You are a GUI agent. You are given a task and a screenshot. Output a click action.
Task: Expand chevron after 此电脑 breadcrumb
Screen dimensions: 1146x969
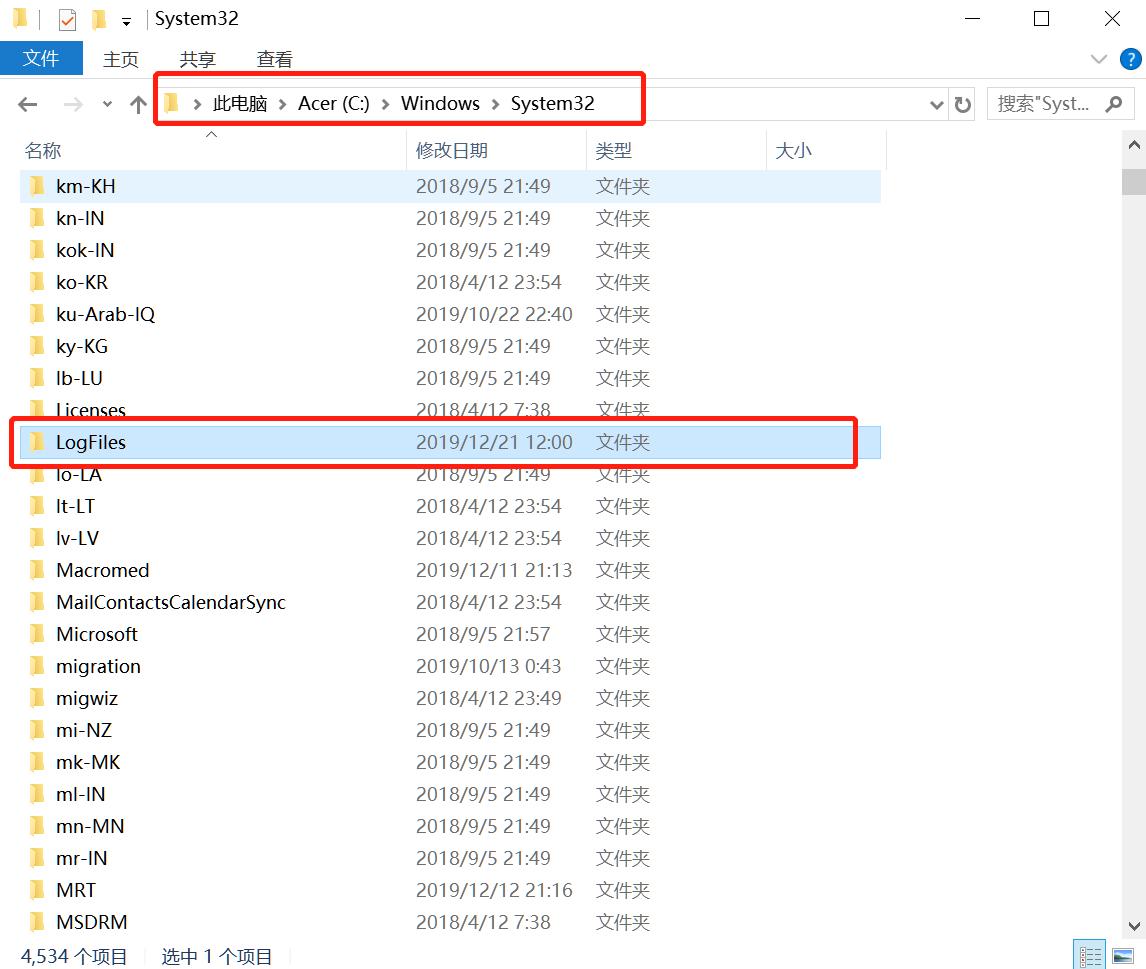[x=282, y=104]
